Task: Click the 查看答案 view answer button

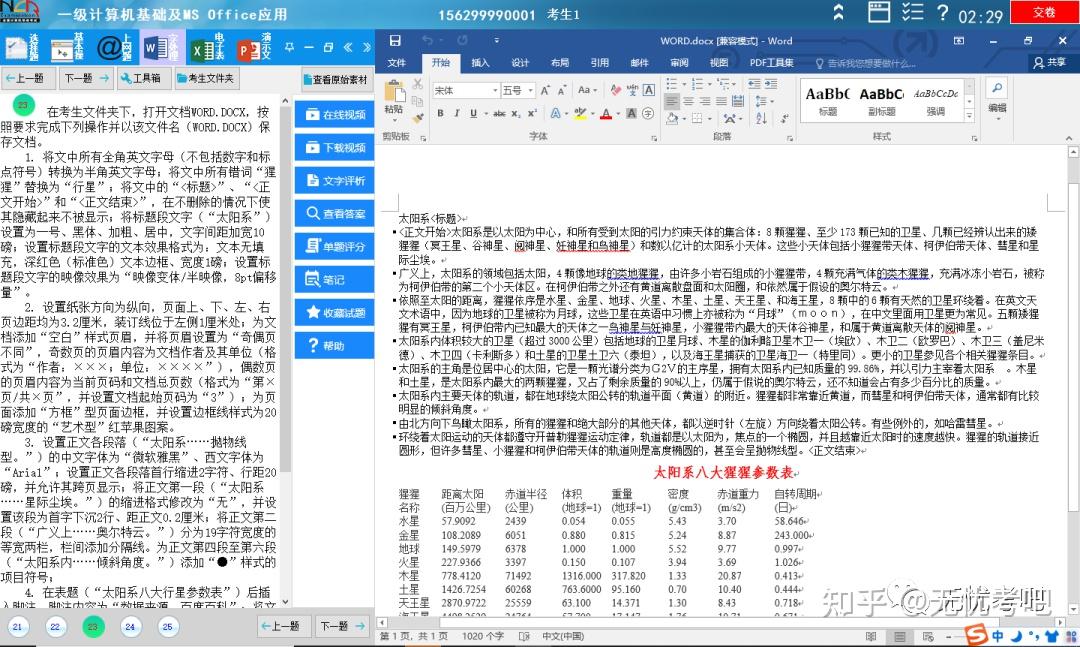Action: click(x=335, y=214)
